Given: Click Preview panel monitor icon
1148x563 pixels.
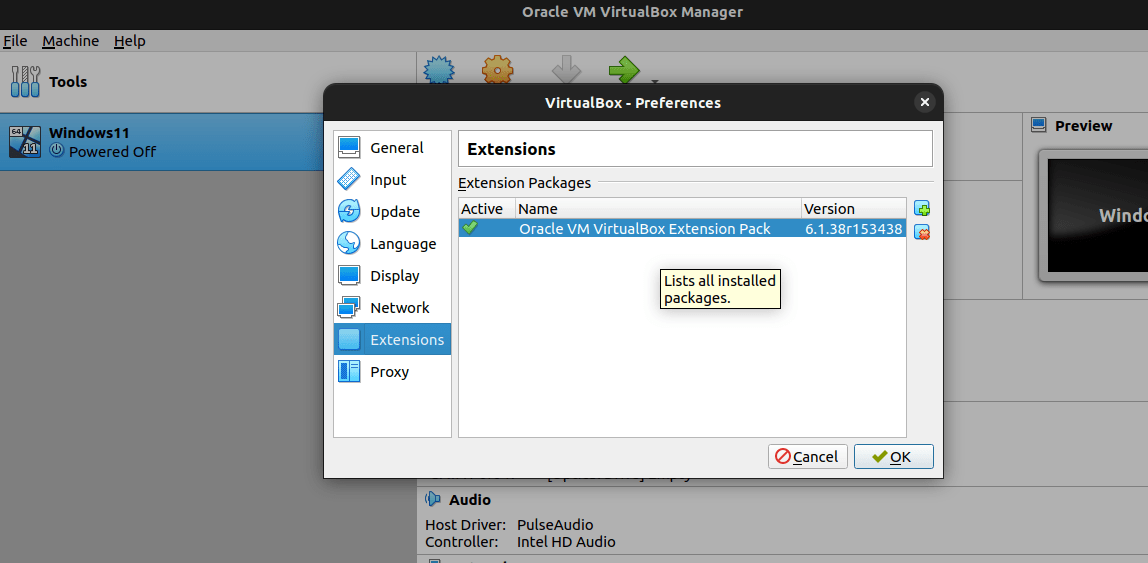Looking at the screenshot, I should coord(1038,125).
